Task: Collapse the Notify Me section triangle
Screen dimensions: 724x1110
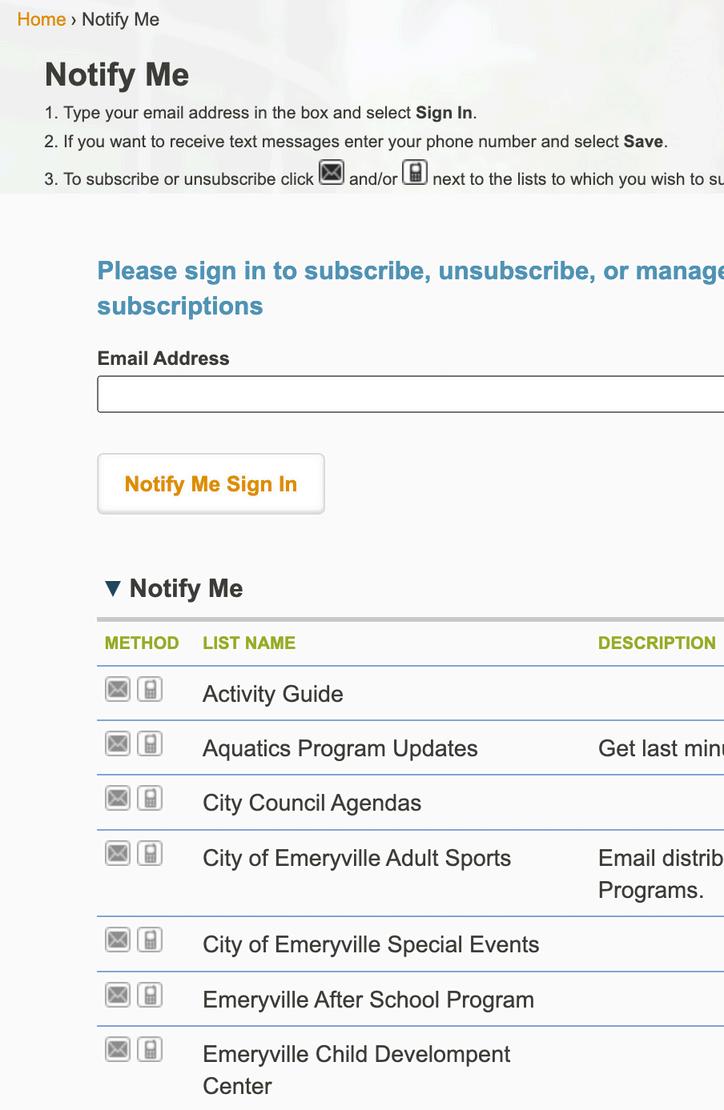Action: 113,589
